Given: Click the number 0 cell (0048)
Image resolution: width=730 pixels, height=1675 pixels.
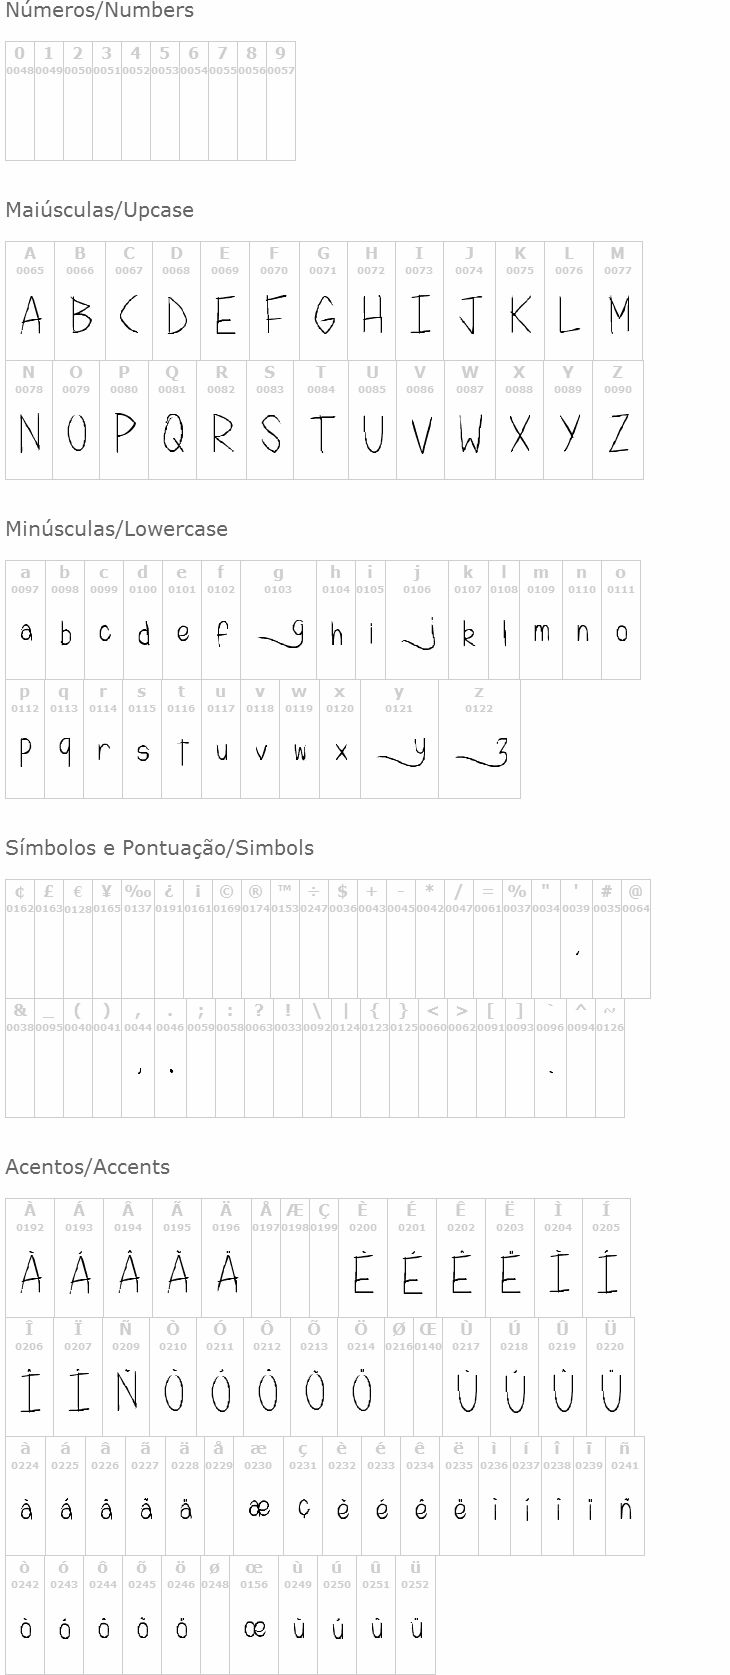Looking at the screenshot, I should point(20,101).
